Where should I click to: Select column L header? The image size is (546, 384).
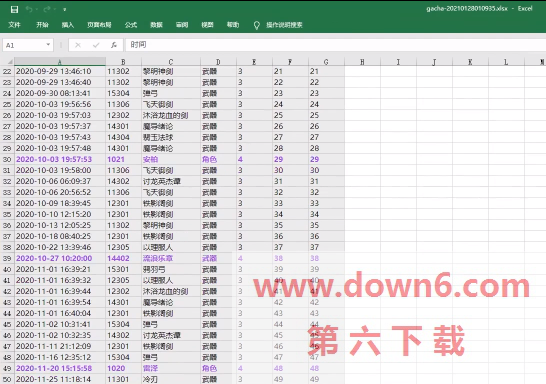click(506, 62)
